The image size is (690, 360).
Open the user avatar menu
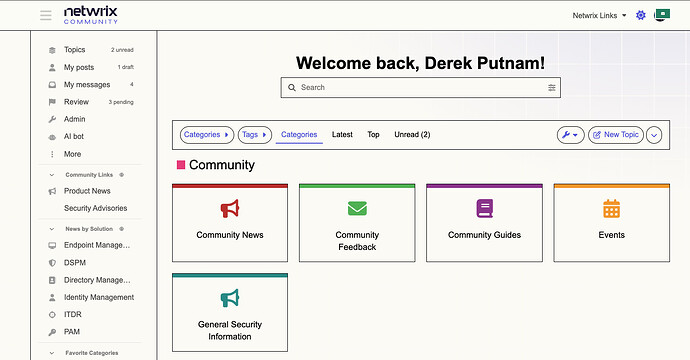(x=661, y=15)
